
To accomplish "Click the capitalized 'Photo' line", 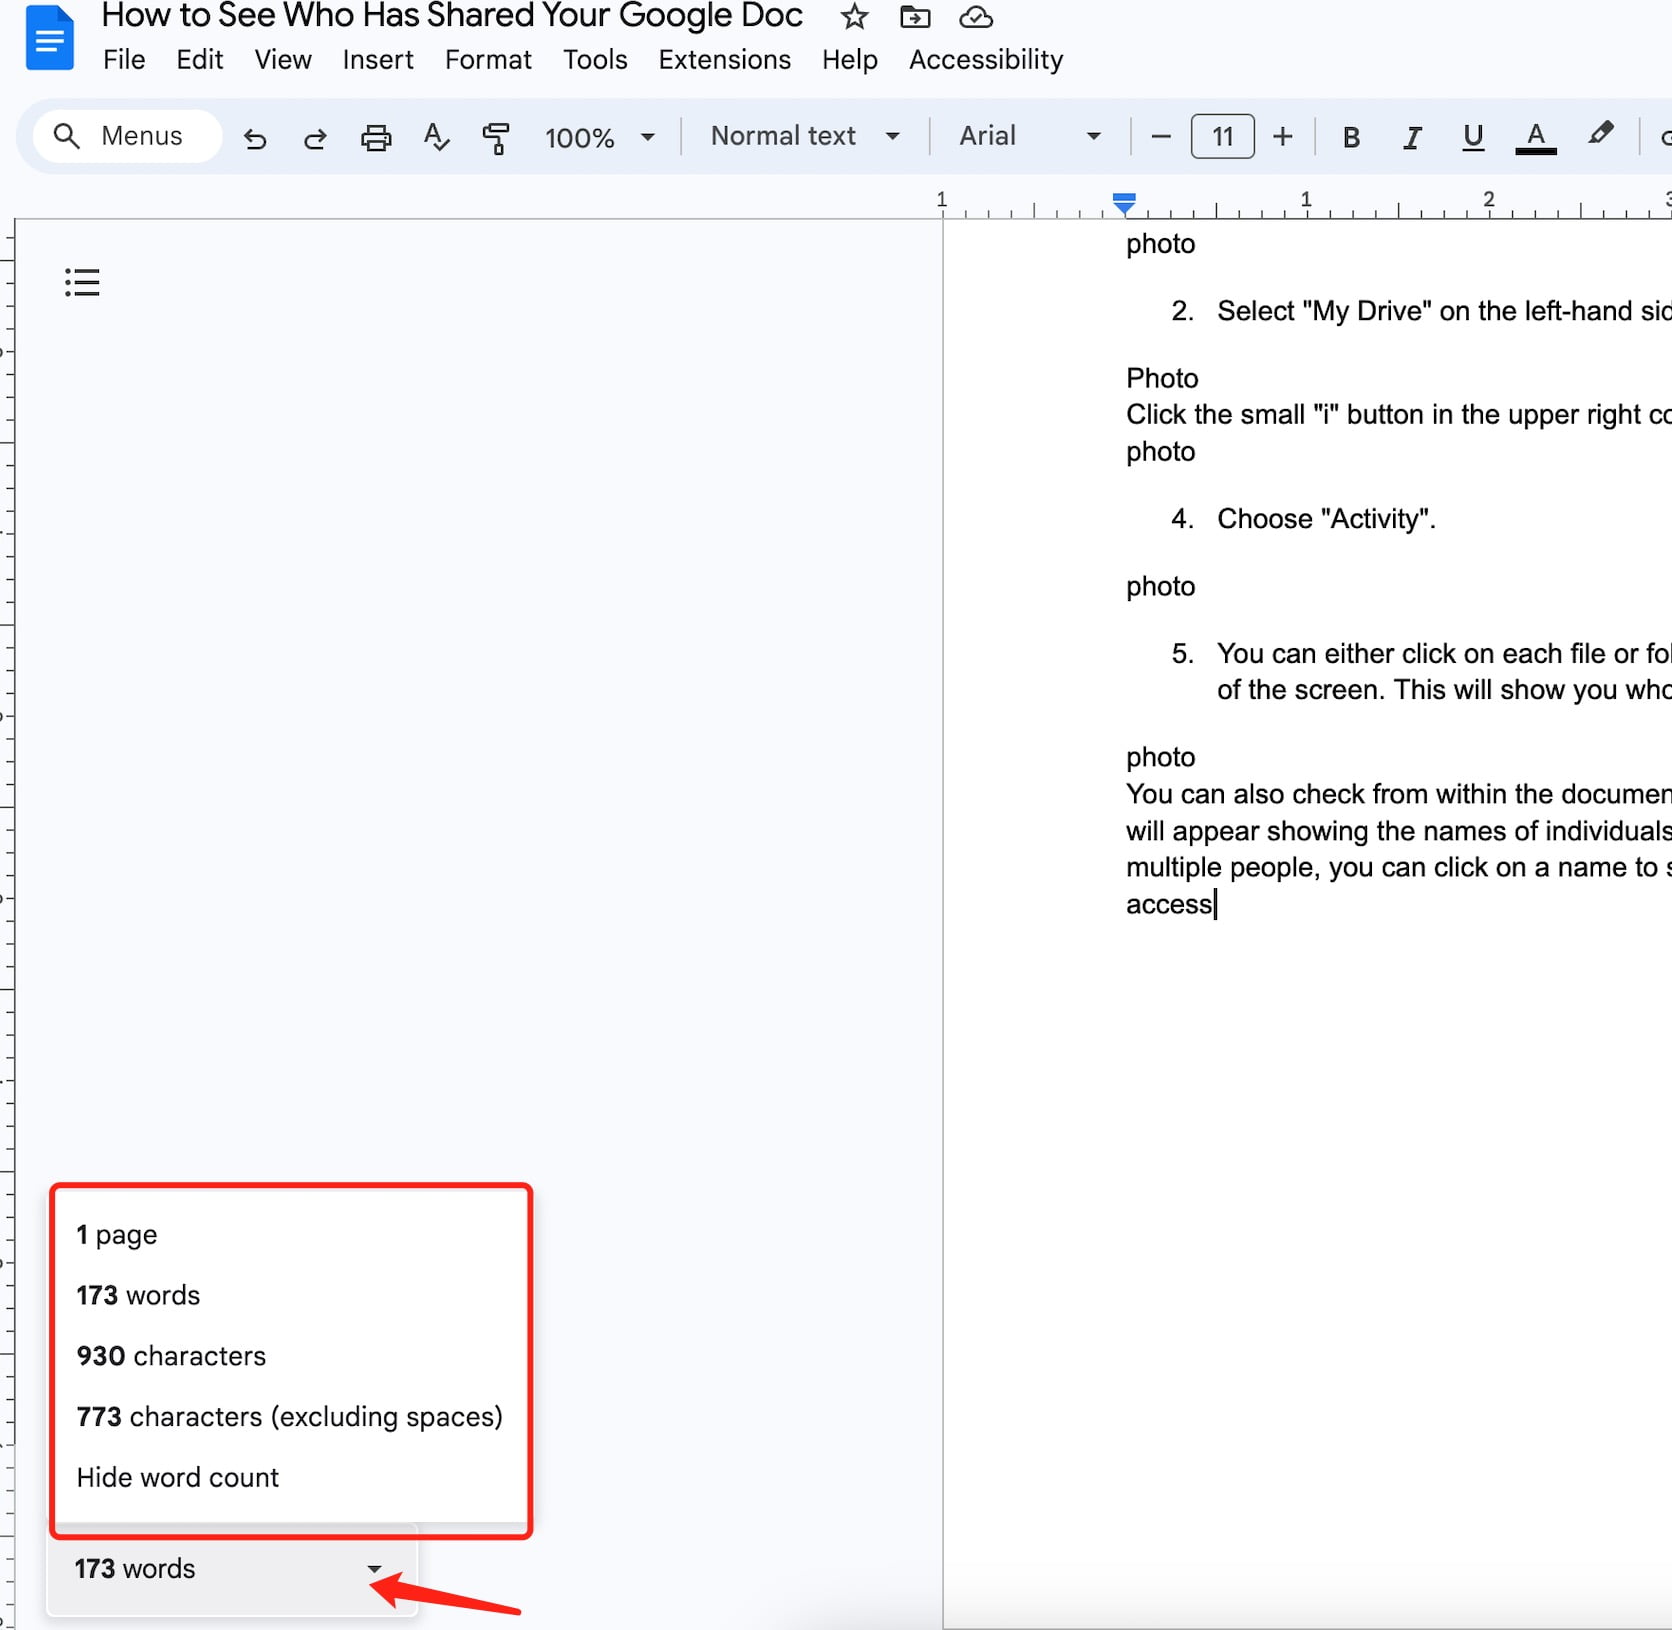I will tap(1162, 378).
